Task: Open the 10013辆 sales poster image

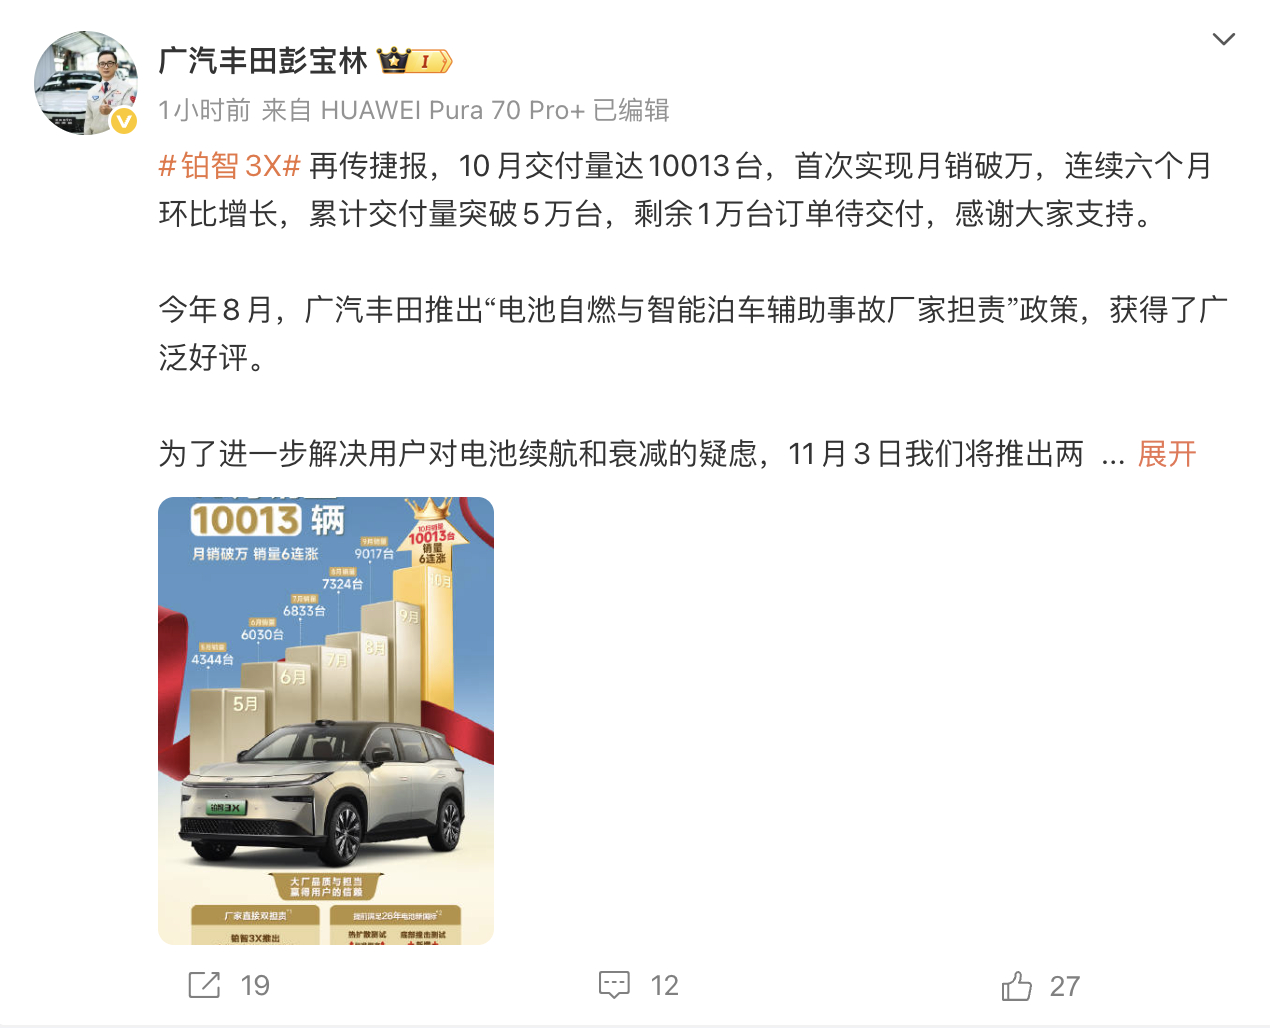Action: click(326, 721)
